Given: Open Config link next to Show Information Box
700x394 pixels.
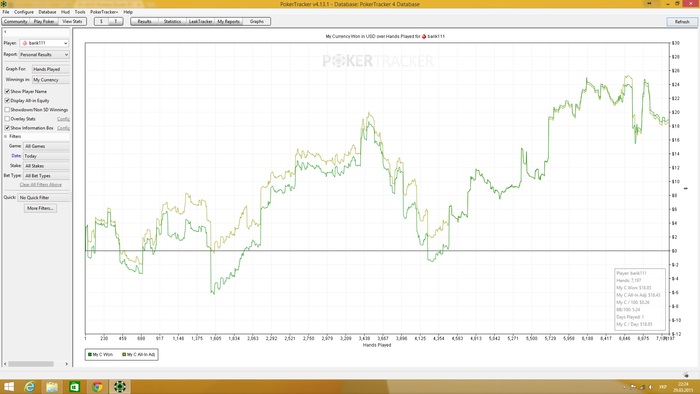Looking at the screenshot, I should click(63, 128).
